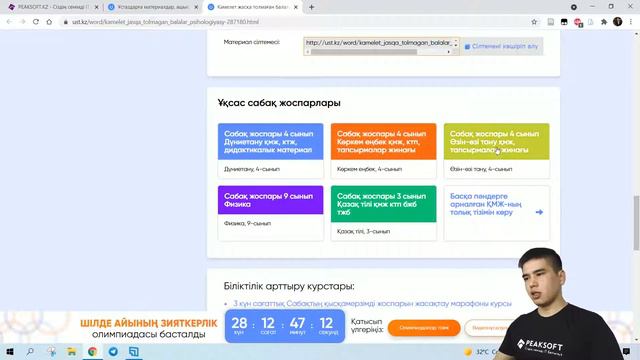Click the Біліктілік арттыру курстары heading
The height and width of the screenshot is (360, 640).
point(289,286)
